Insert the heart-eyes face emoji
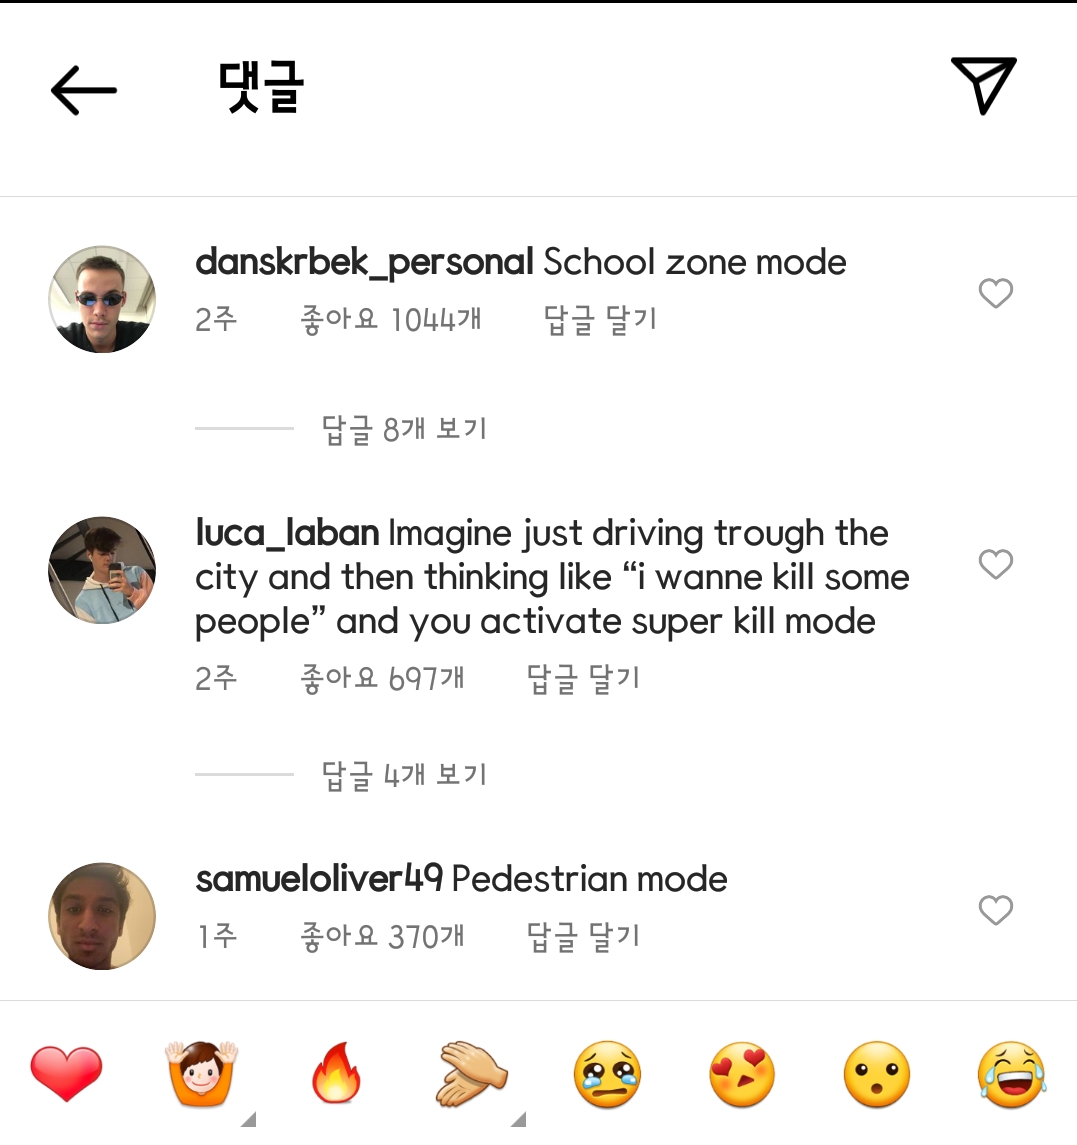This screenshot has width=1077, height=1145. 742,1075
